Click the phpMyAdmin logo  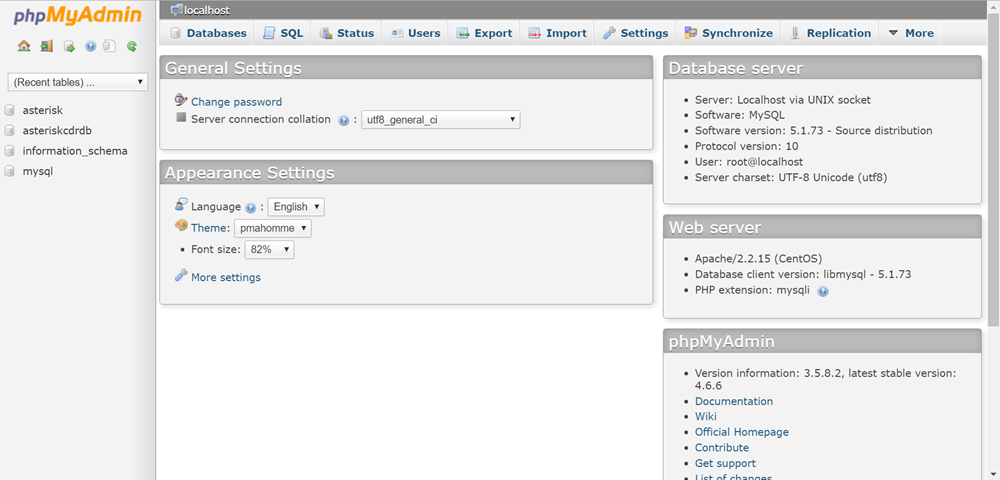(78, 17)
